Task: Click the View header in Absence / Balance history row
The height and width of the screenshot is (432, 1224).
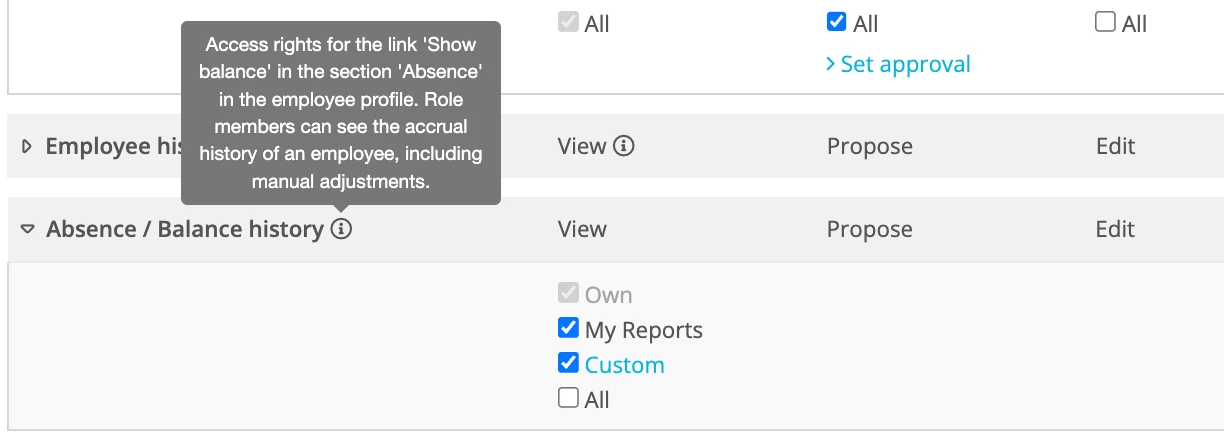Action: pyautogui.click(x=582, y=230)
